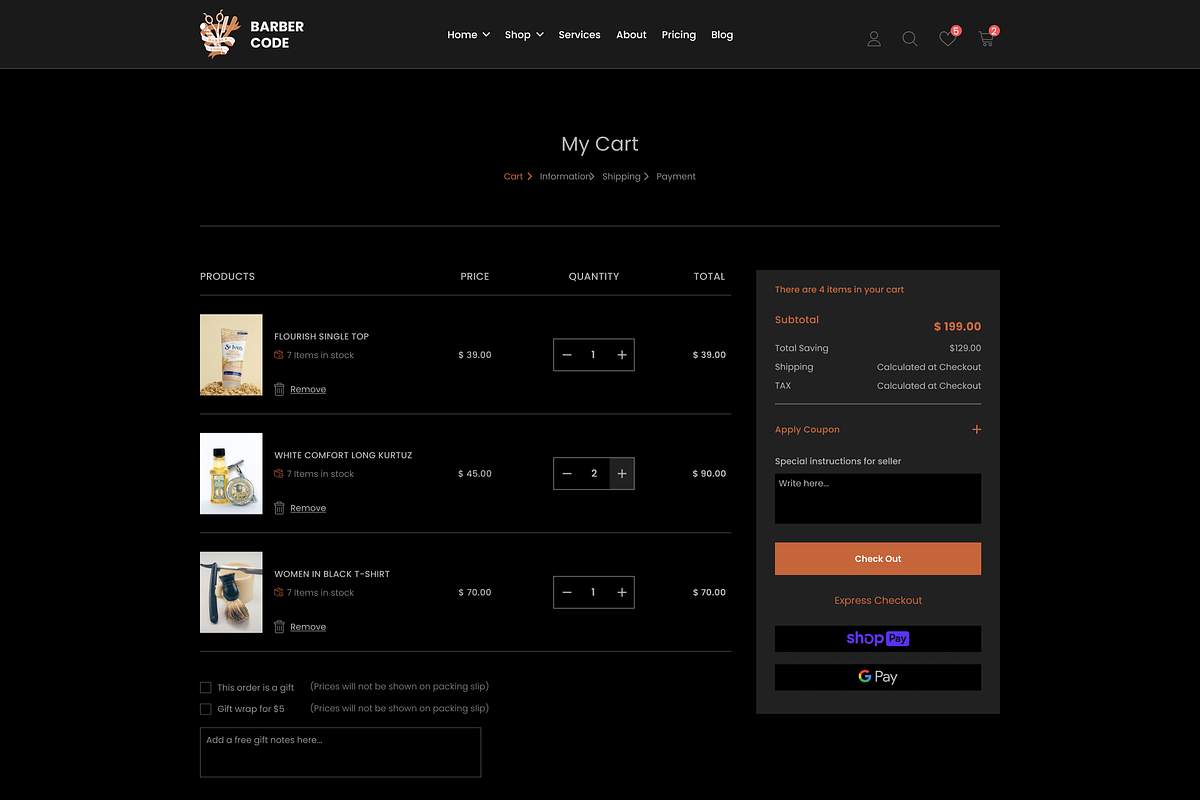The width and height of the screenshot is (1200, 800).
Task: Click the 'WHITE COMFORT LONG KURTUZ' product name
Action: tap(343, 456)
